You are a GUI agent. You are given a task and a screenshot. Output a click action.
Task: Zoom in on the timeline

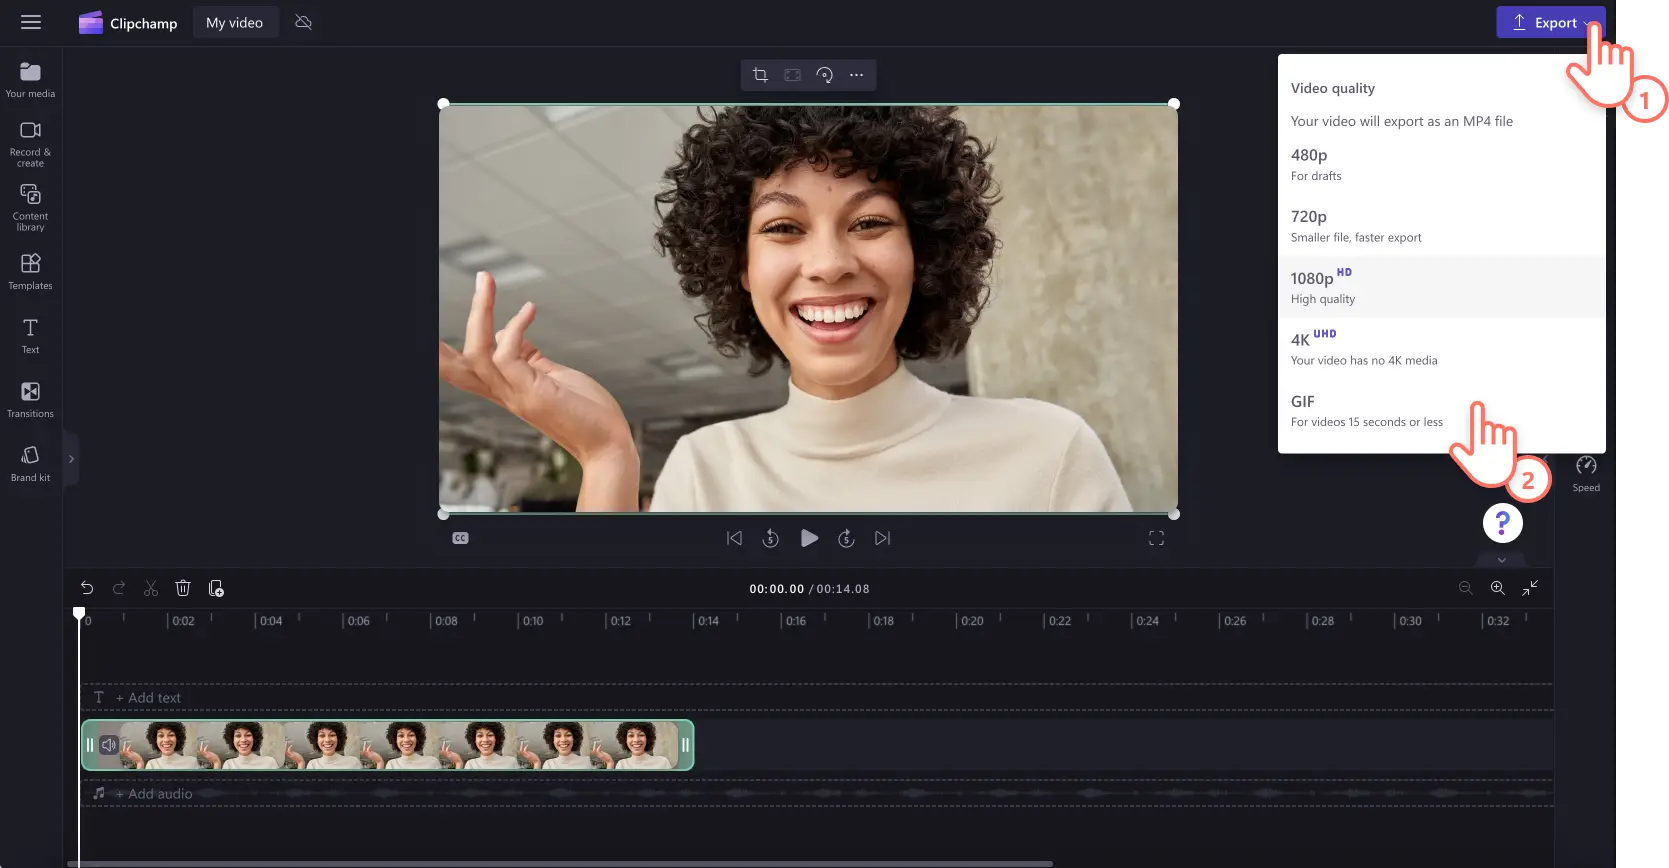(1497, 588)
